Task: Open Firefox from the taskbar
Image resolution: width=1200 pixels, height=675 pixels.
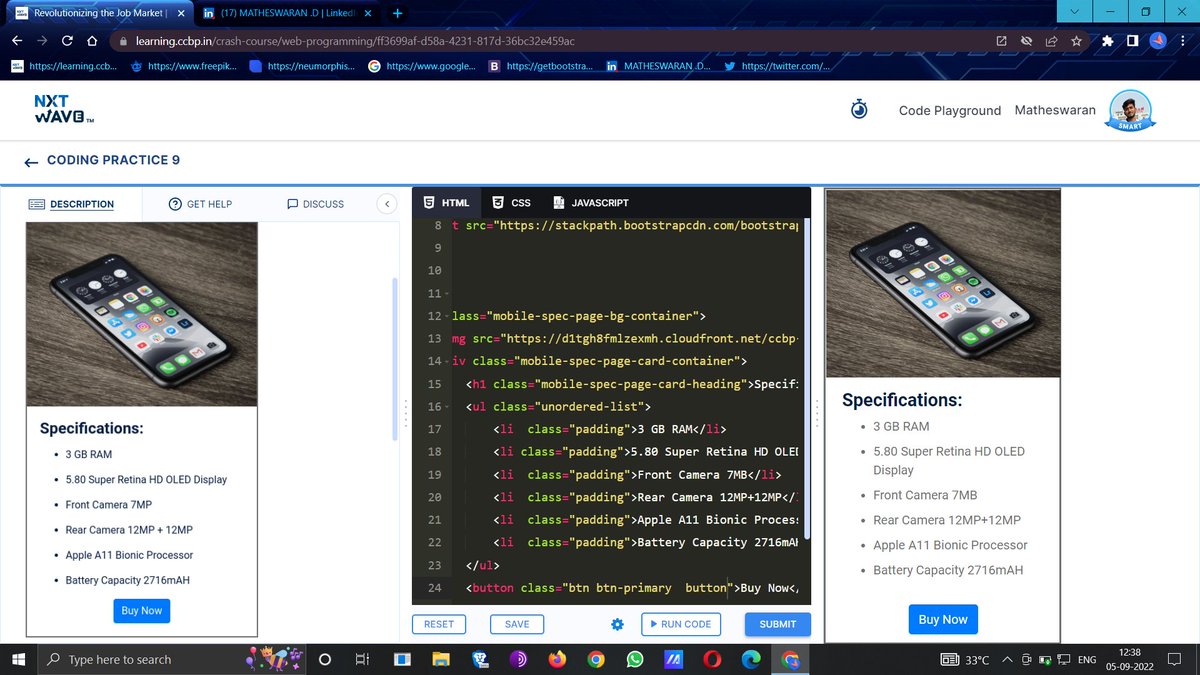Action: pos(557,660)
